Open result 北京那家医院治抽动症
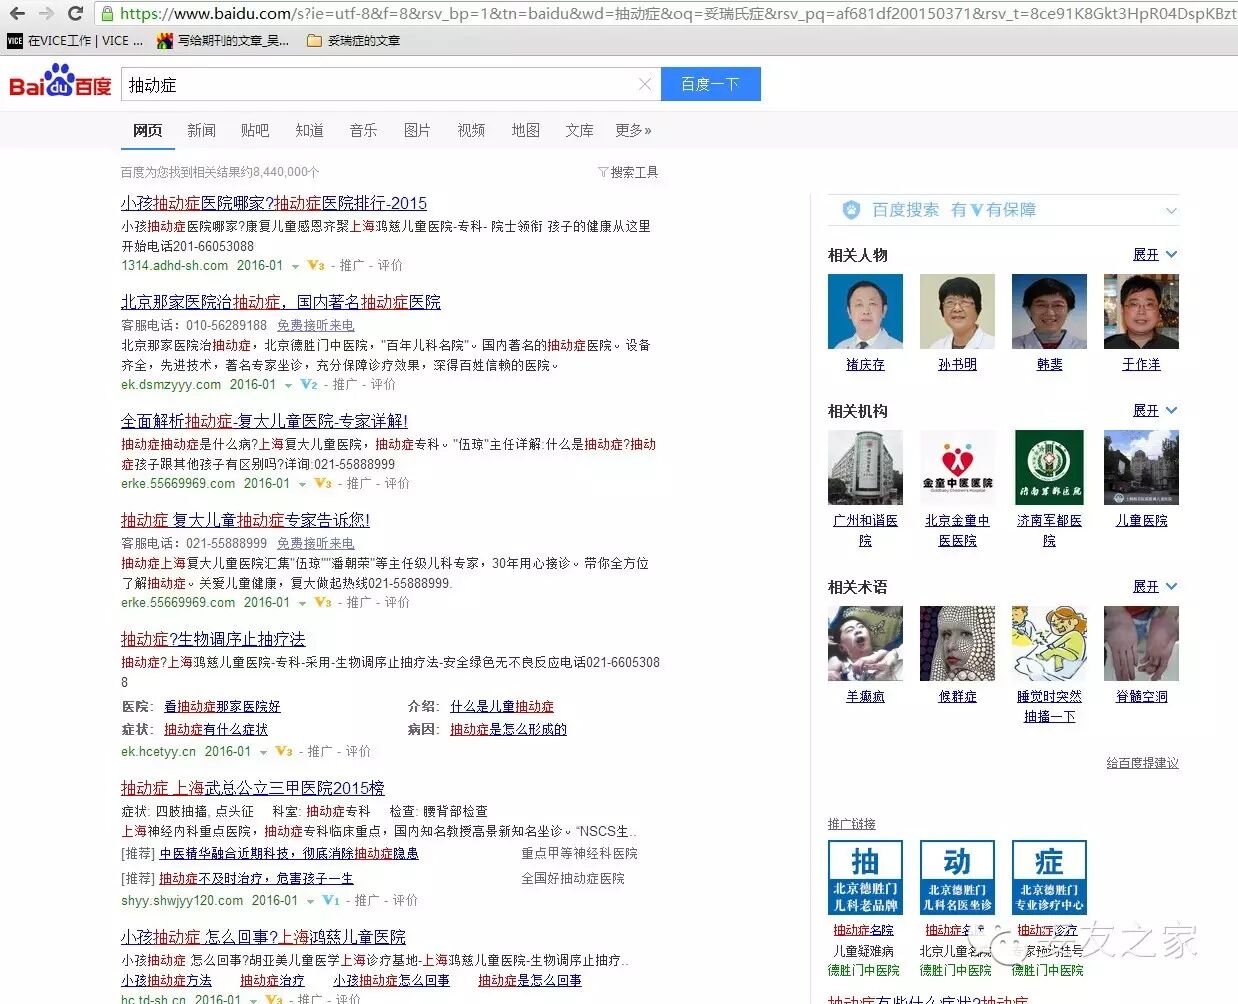The width and height of the screenshot is (1238, 1004). pyautogui.click(x=281, y=302)
